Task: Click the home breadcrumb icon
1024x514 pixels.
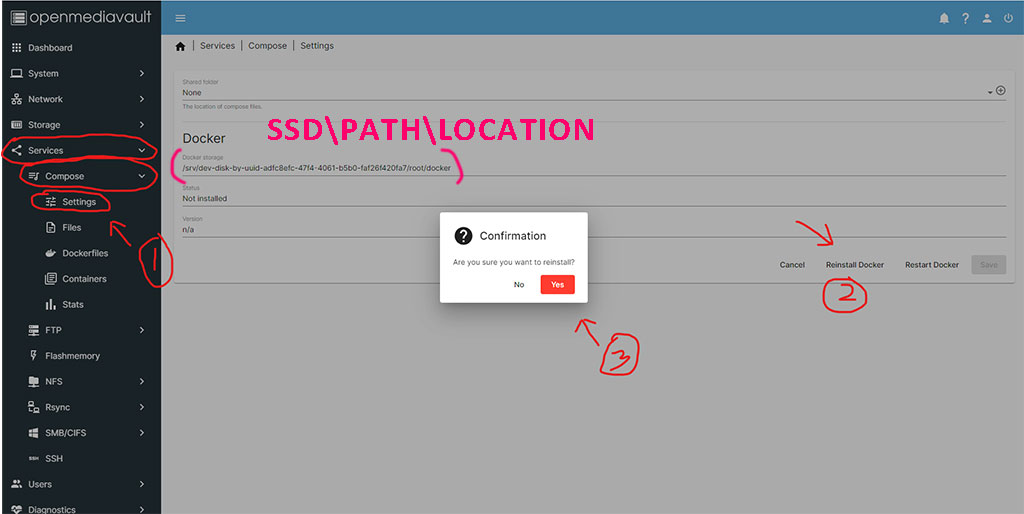Action: [x=180, y=46]
